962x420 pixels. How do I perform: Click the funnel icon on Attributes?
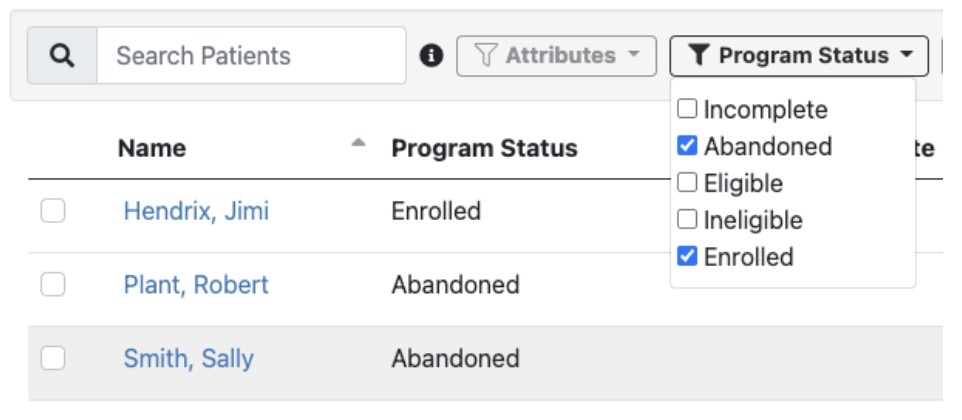(485, 56)
